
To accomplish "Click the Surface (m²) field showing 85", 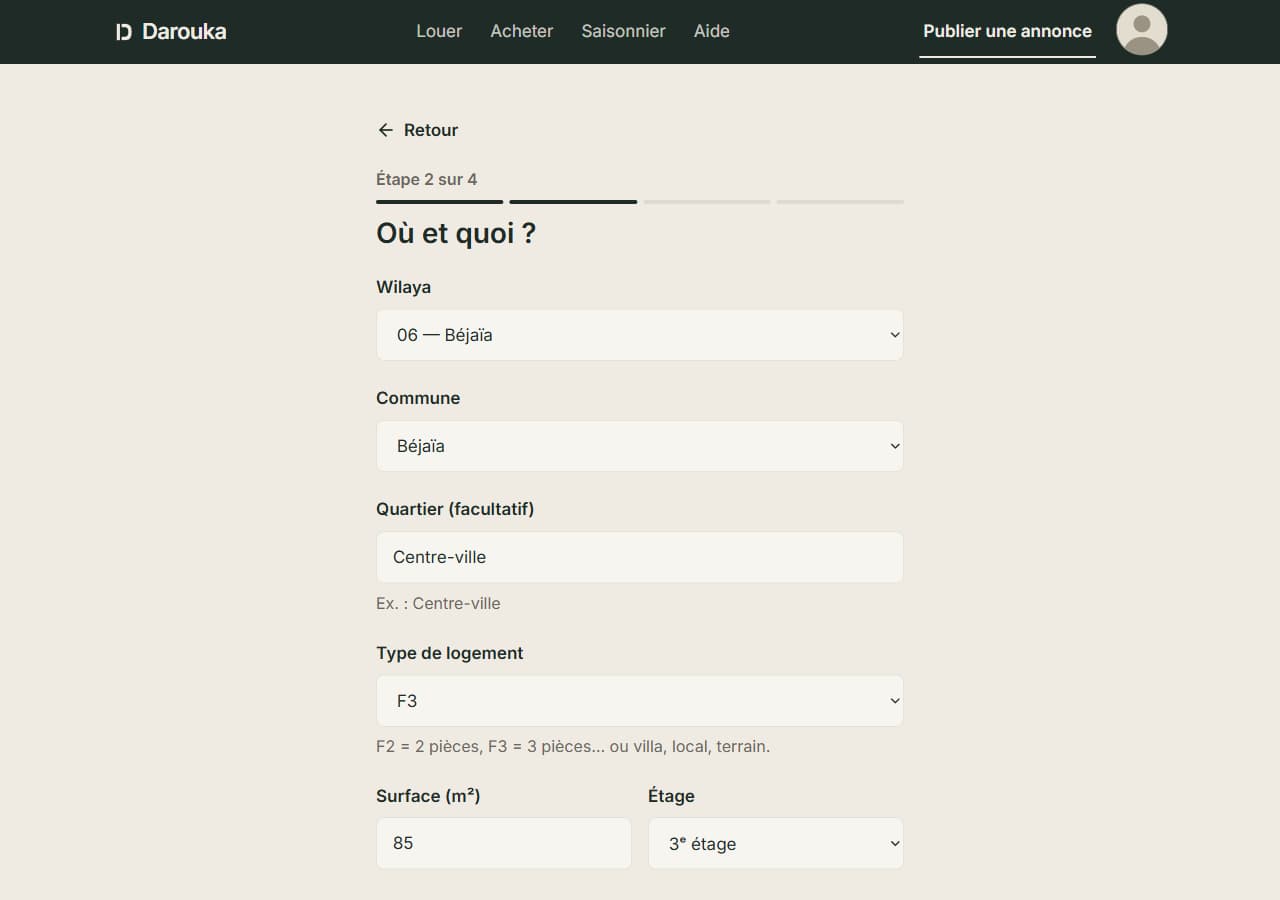I will 504,843.
